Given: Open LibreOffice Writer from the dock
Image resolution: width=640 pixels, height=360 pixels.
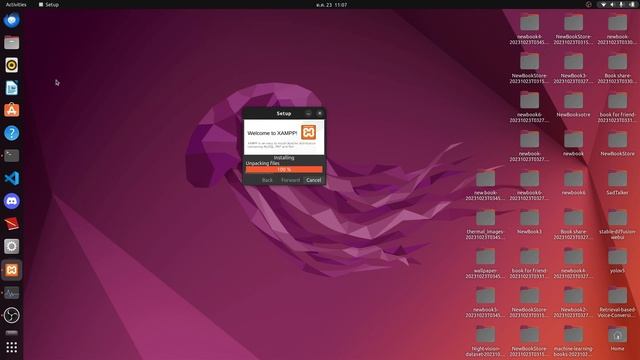Looking at the screenshot, I should point(11,88).
